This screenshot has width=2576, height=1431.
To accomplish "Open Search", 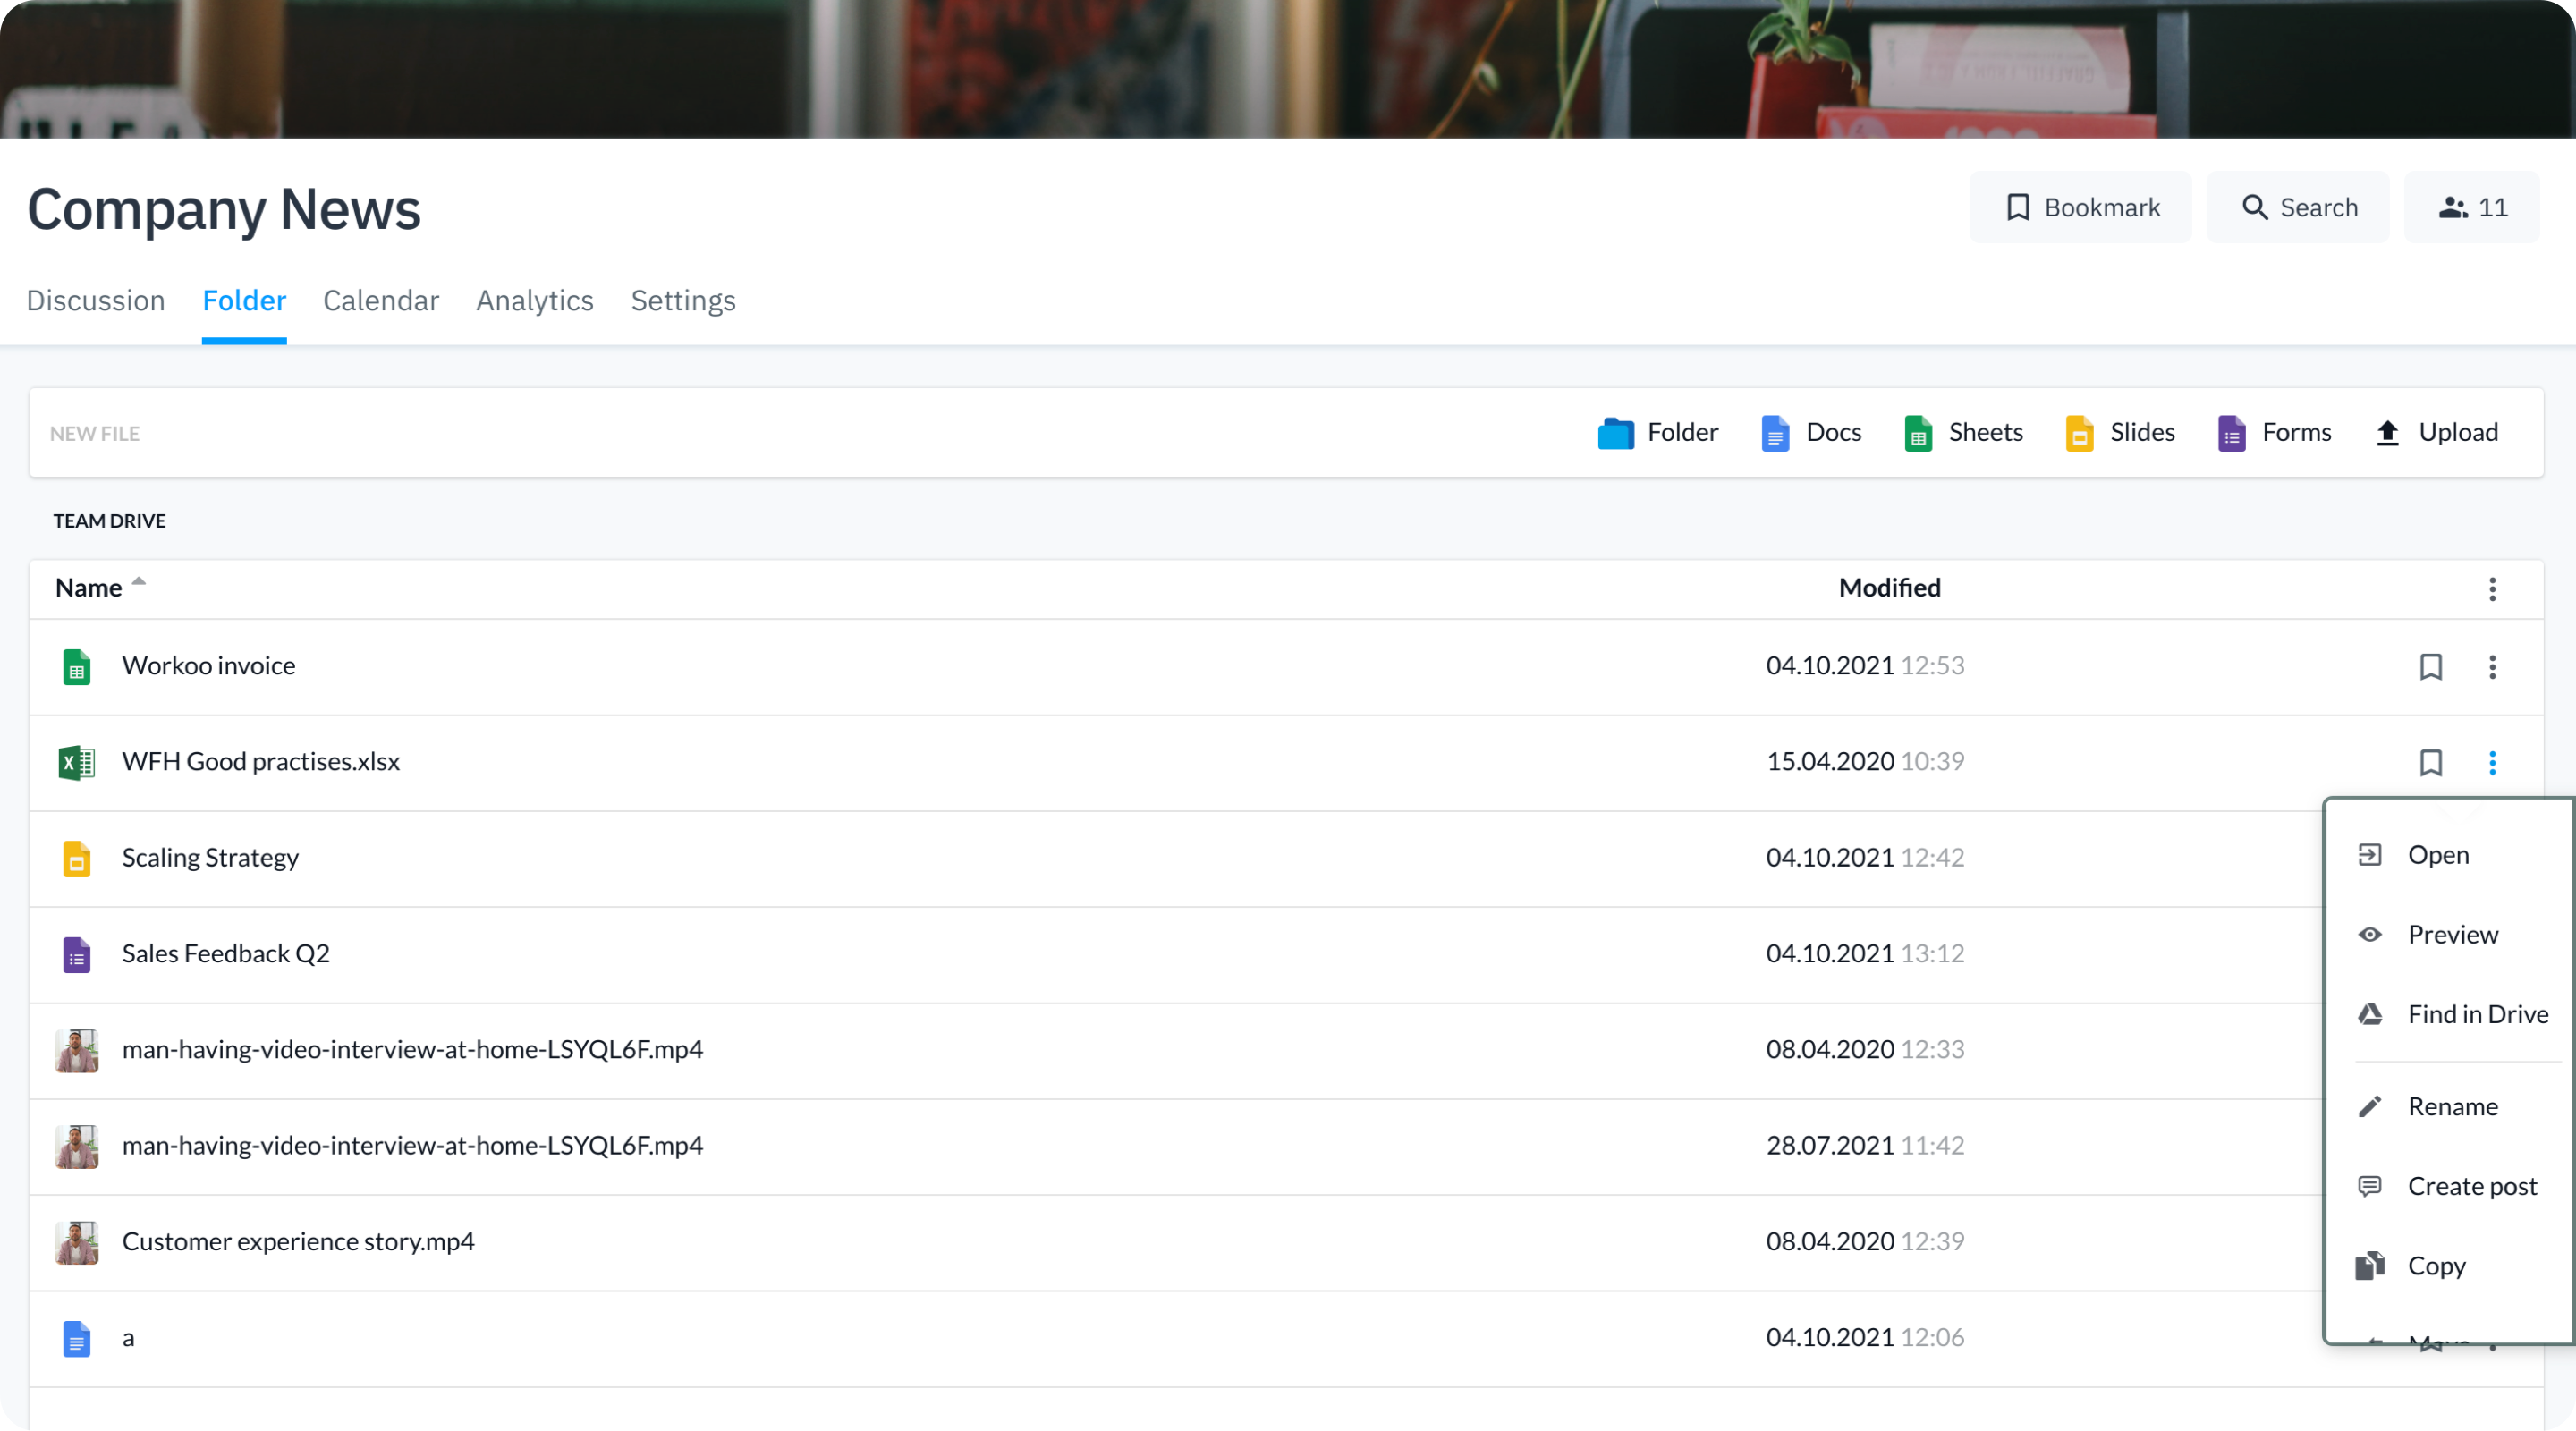I will pyautogui.click(x=2297, y=207).
